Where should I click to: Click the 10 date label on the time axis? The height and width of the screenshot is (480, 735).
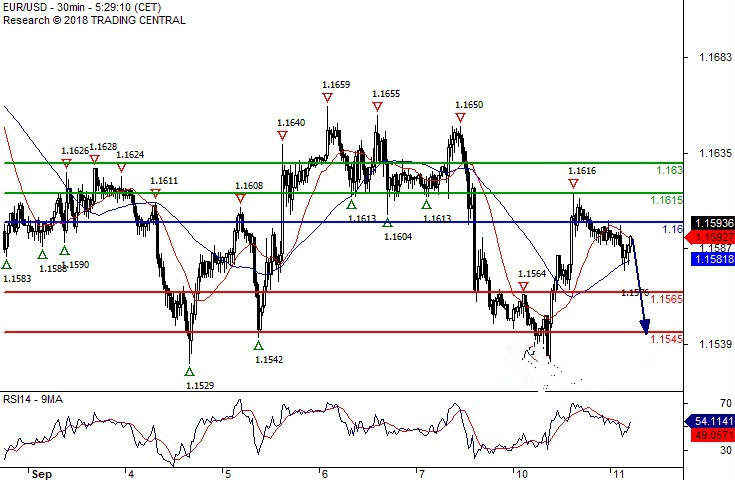click(x=521, y=473)
